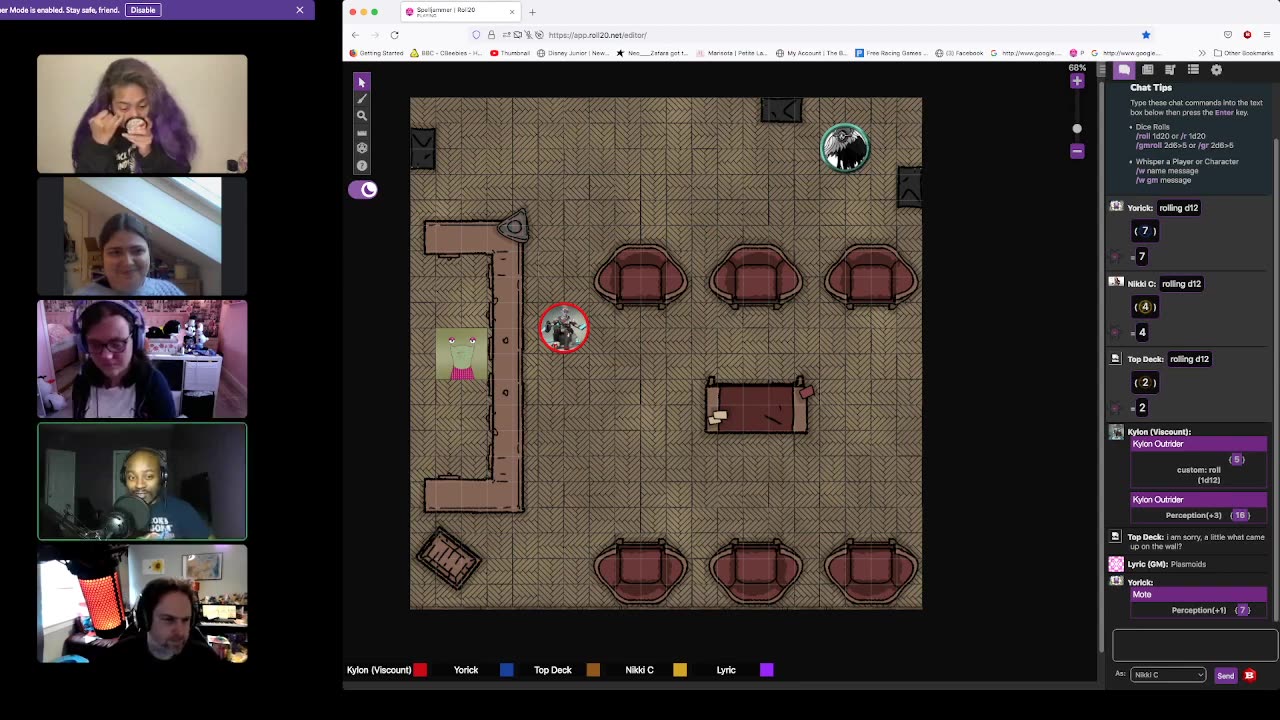The width and height of the screenshot is (1280, 720).
Task: Open the Other Bookmarks folder
Action: coord(1243,53)
